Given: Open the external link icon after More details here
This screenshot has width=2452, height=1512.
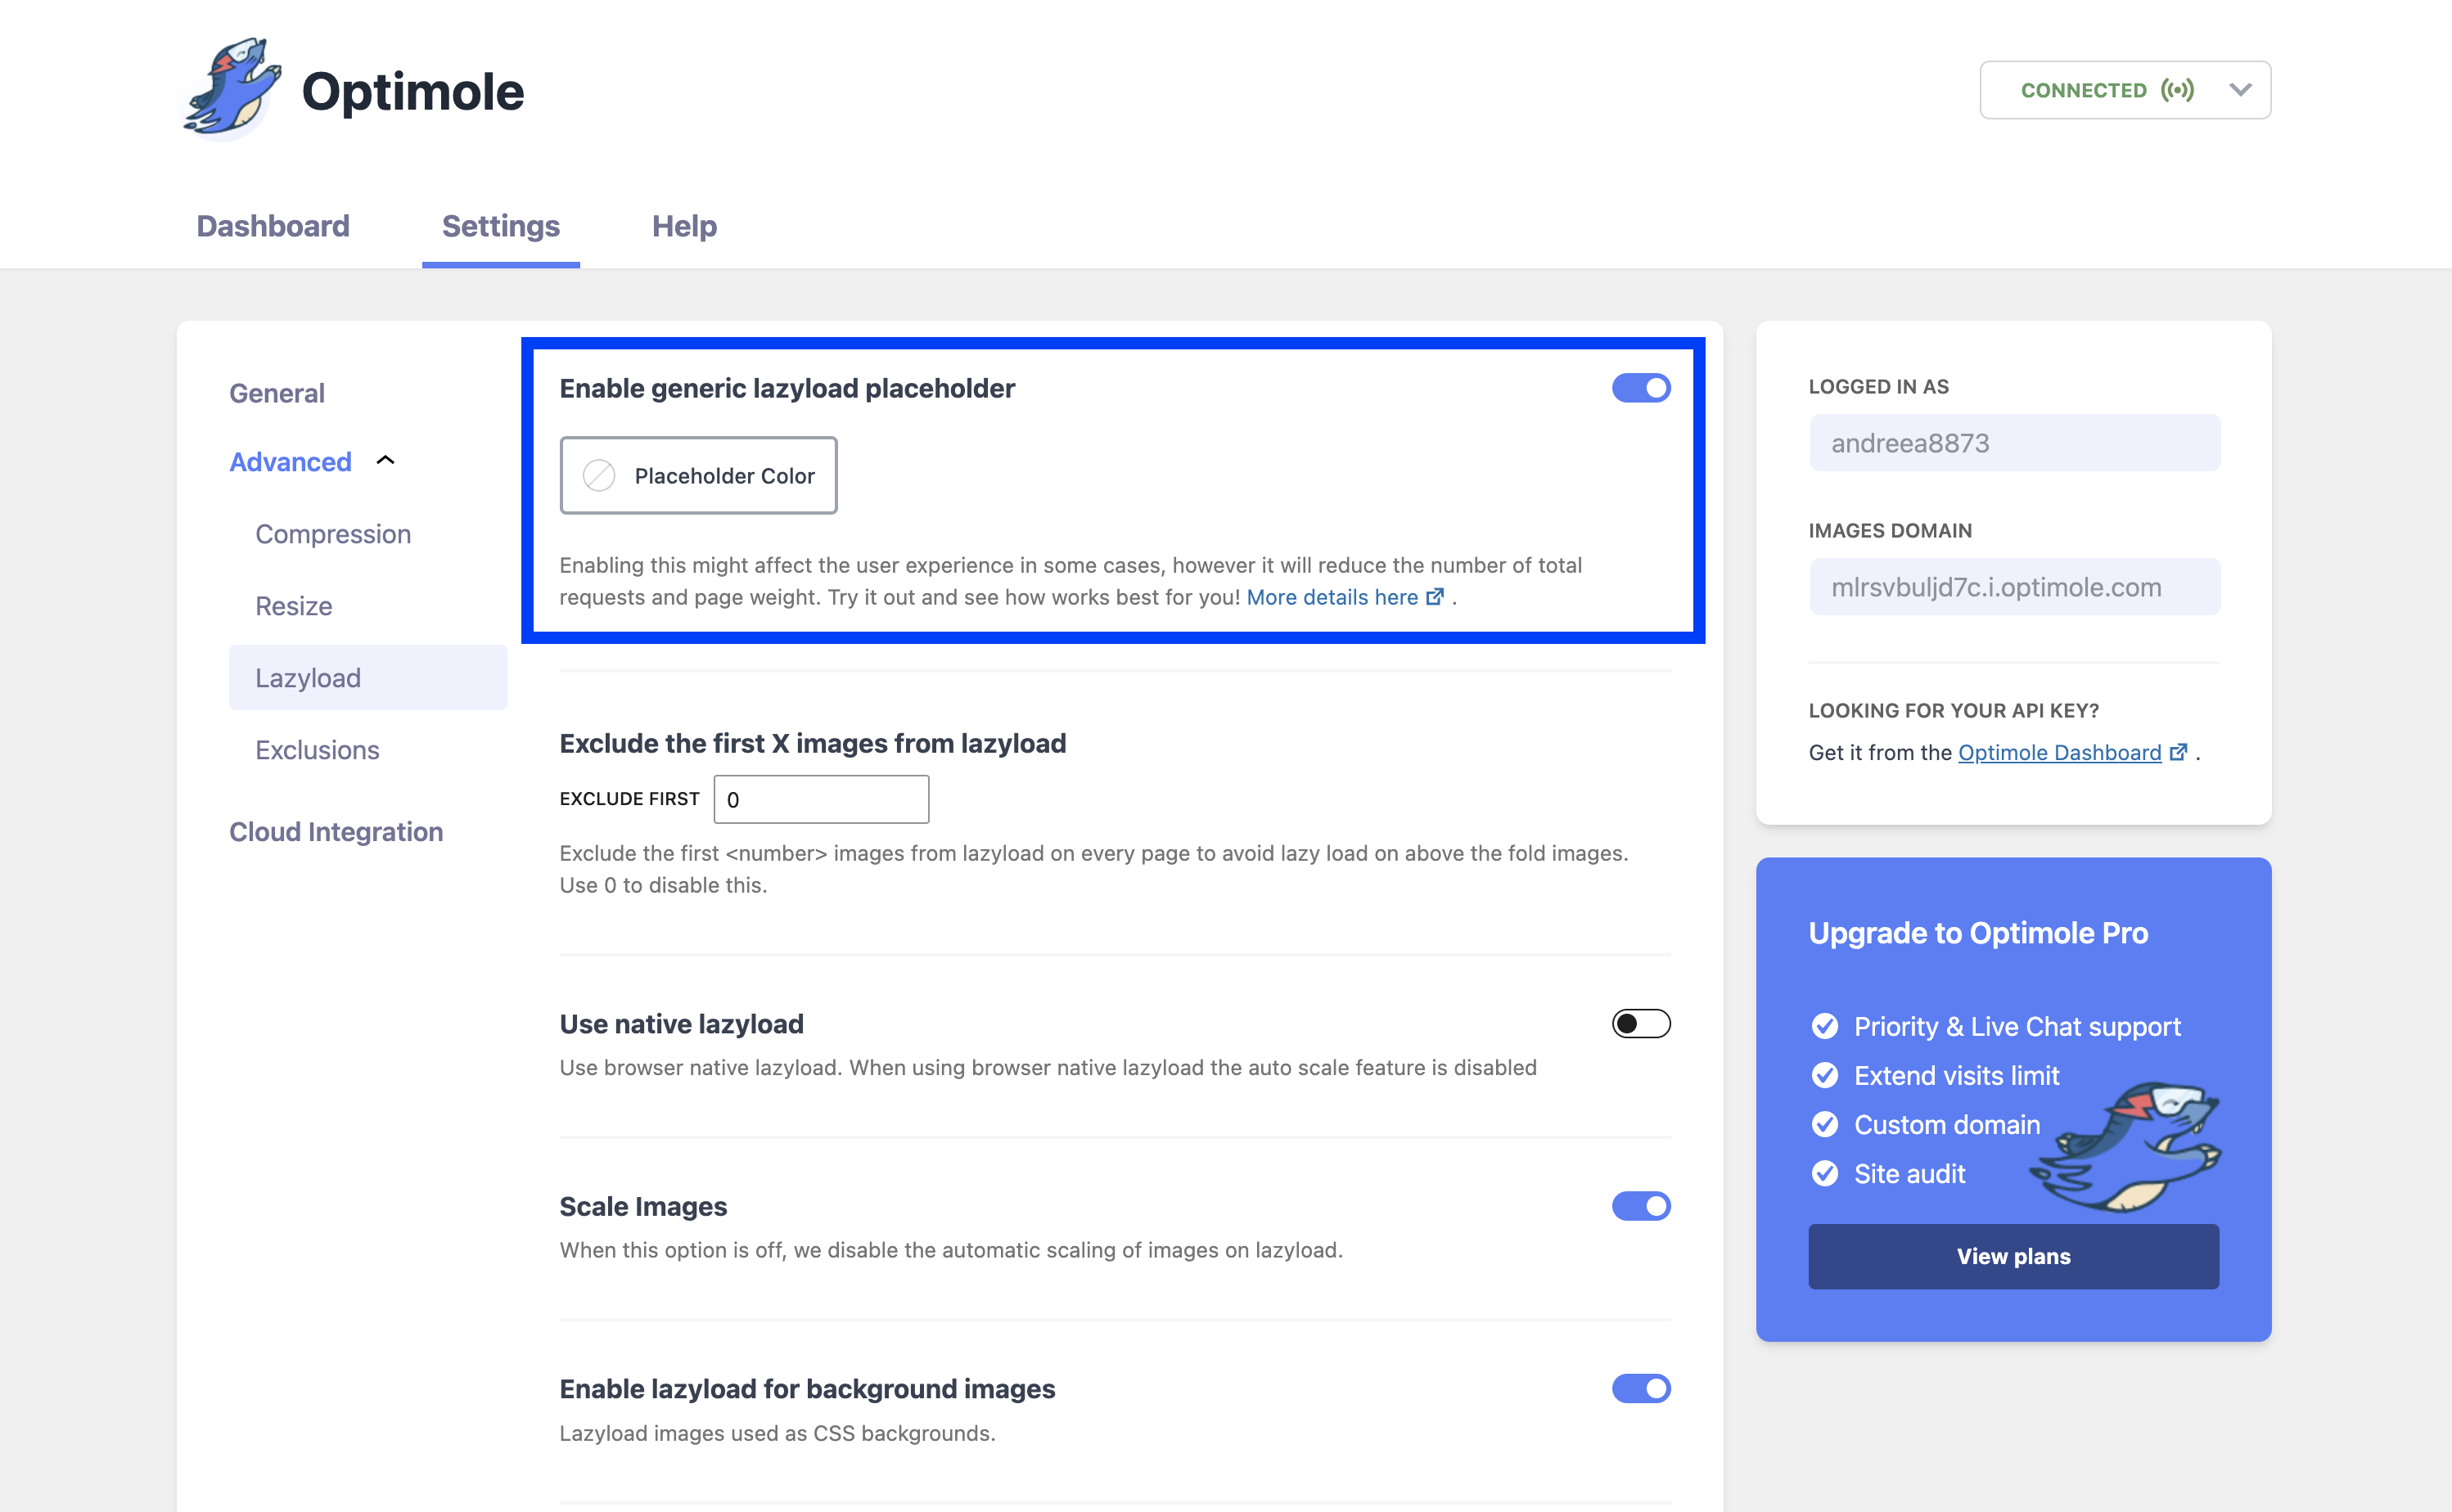Looking at the screenshot, I should [1435, 596].
